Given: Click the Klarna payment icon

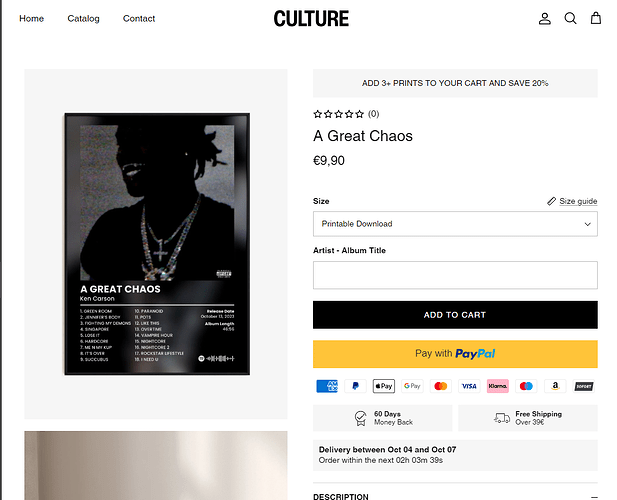Looking at the screenshot, I should (x=498, y=386).
